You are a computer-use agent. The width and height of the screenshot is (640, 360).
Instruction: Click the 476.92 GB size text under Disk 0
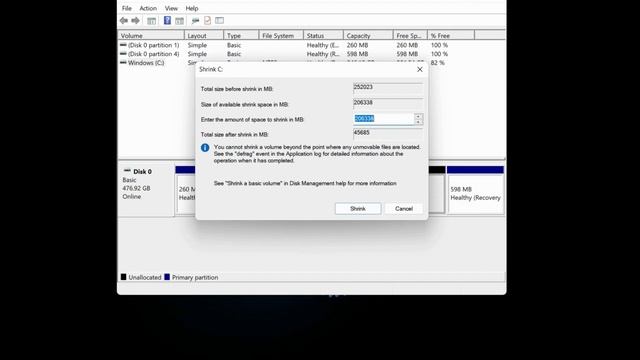click(x=136, y=188)
